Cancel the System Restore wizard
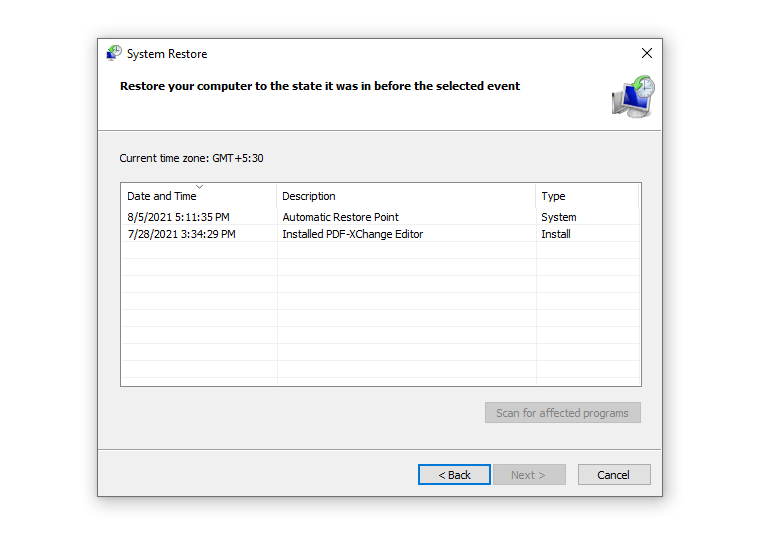This screenshot has width=763, height=546. (x=613, y=475)
